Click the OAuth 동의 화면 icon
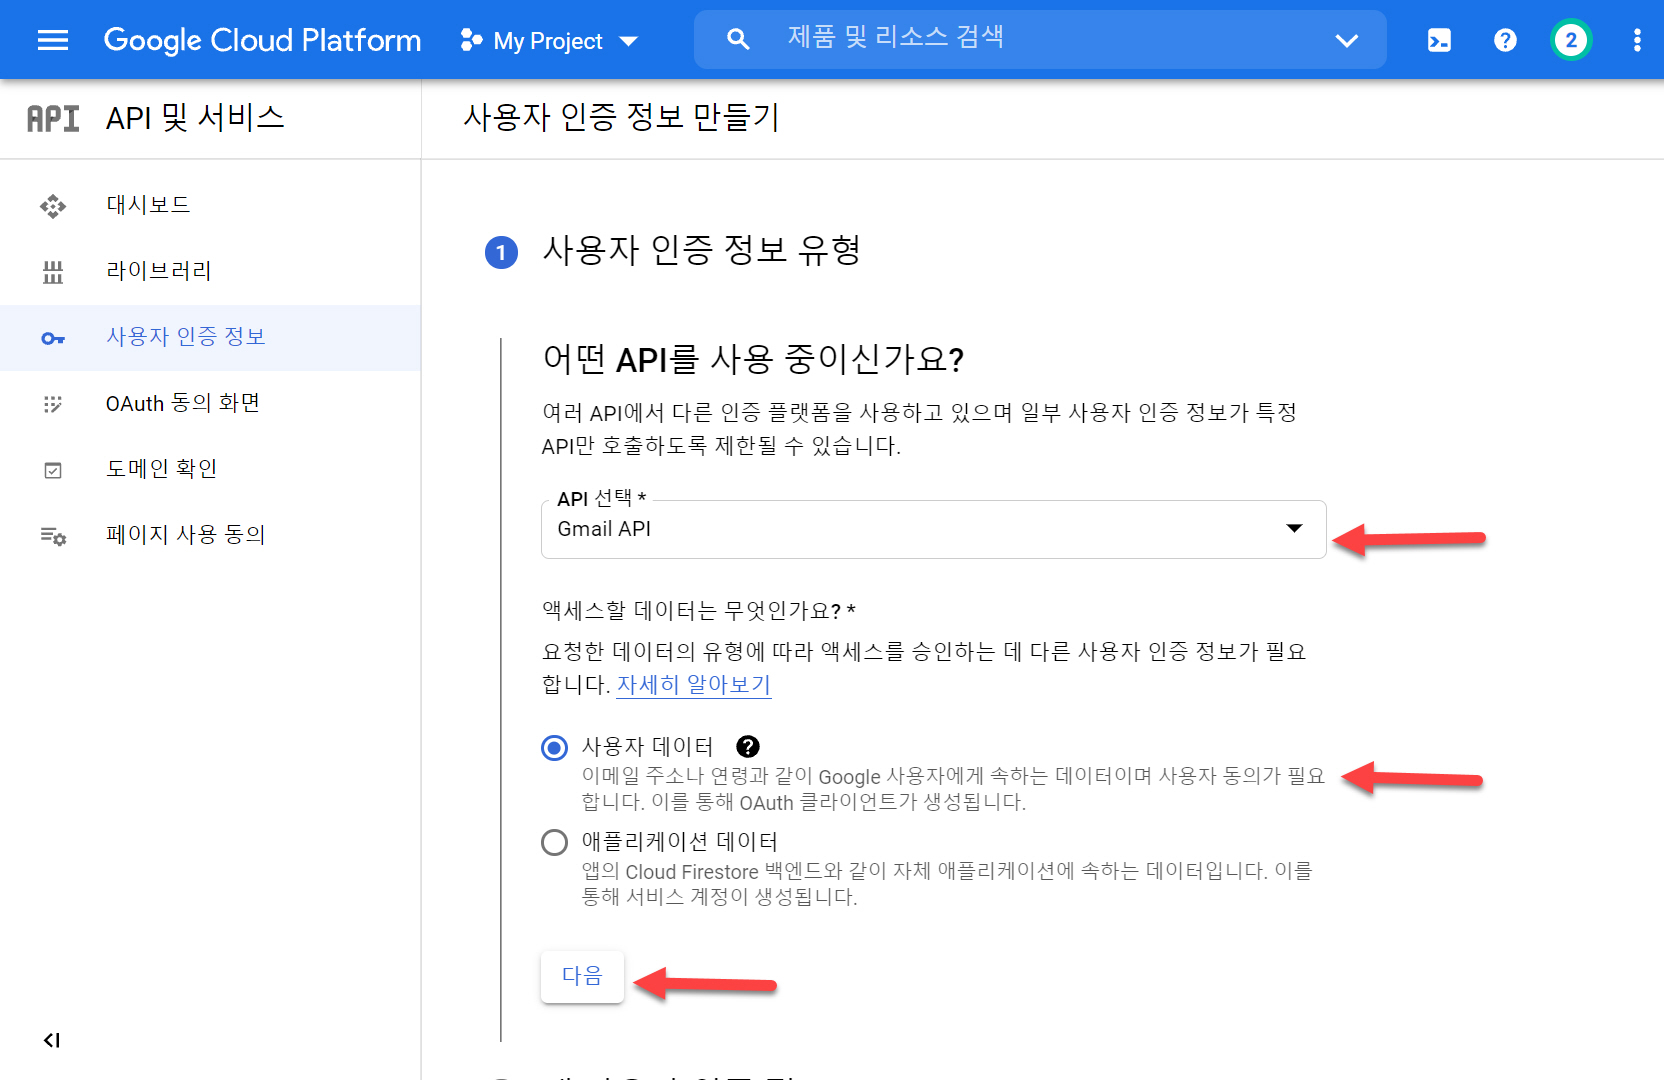This screenshot has width=1664, height=1080. 52,403
